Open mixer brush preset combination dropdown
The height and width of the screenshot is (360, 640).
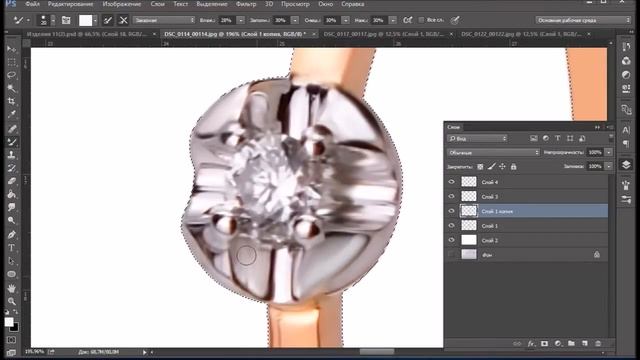(164, 20)
